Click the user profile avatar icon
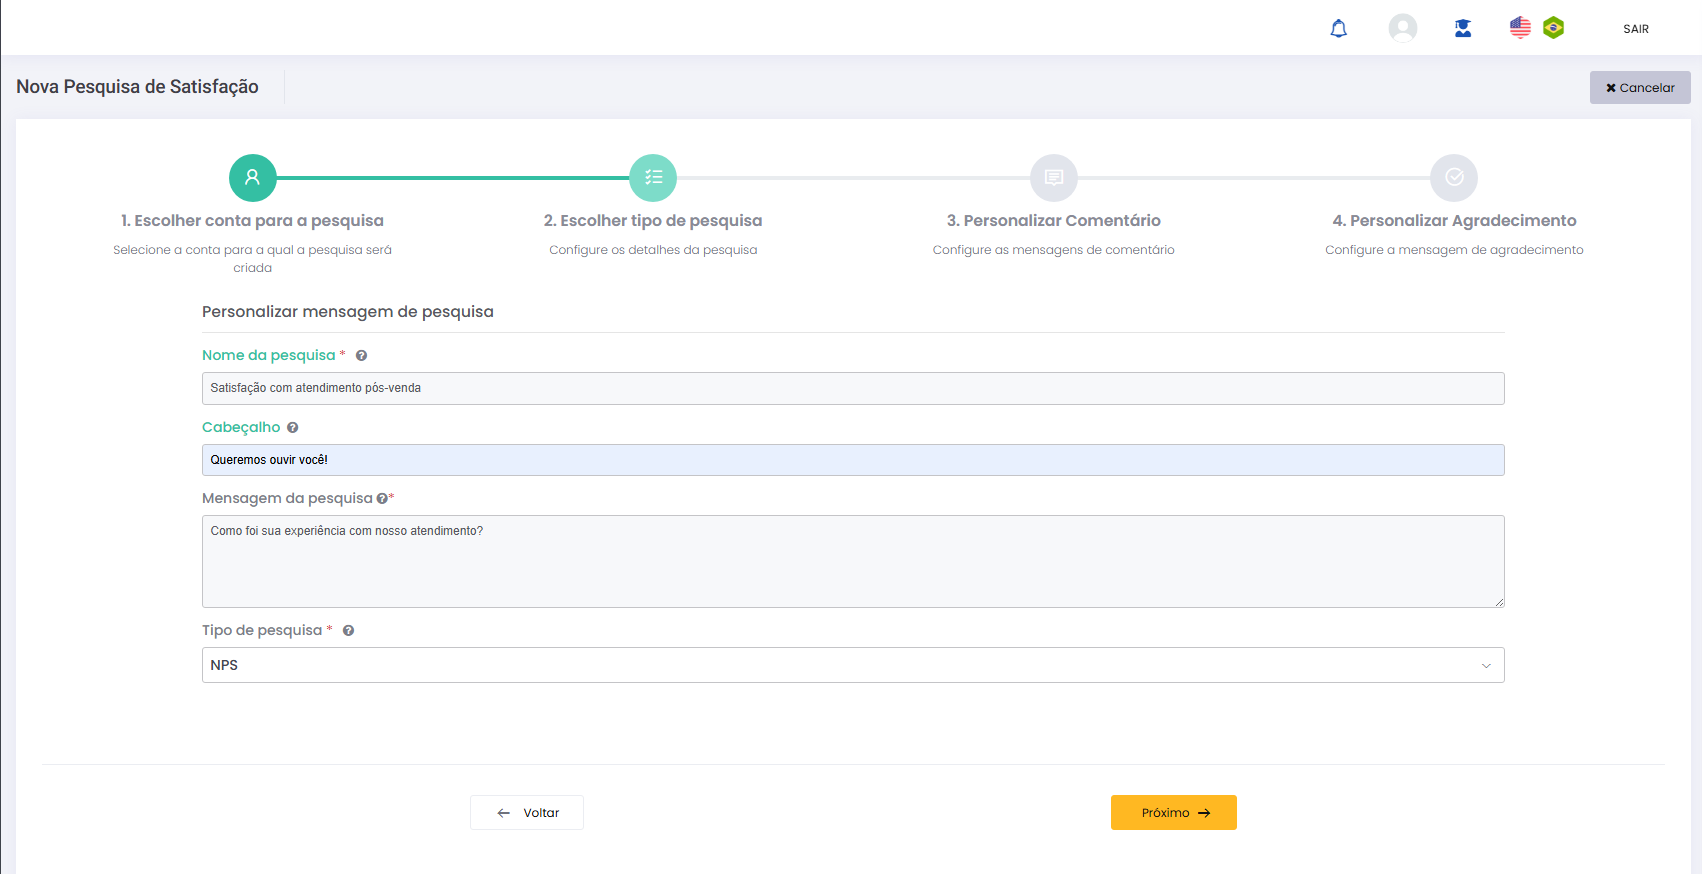The height and width of the screenshot is (874, 1702). (x=1402, y=28)
